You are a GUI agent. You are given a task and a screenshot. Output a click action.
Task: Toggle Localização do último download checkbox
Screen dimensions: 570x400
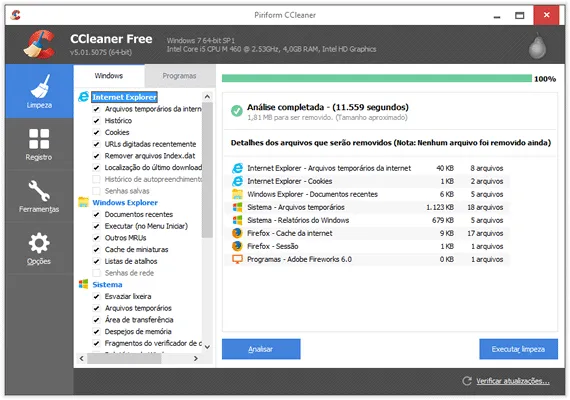click(96, 168)
